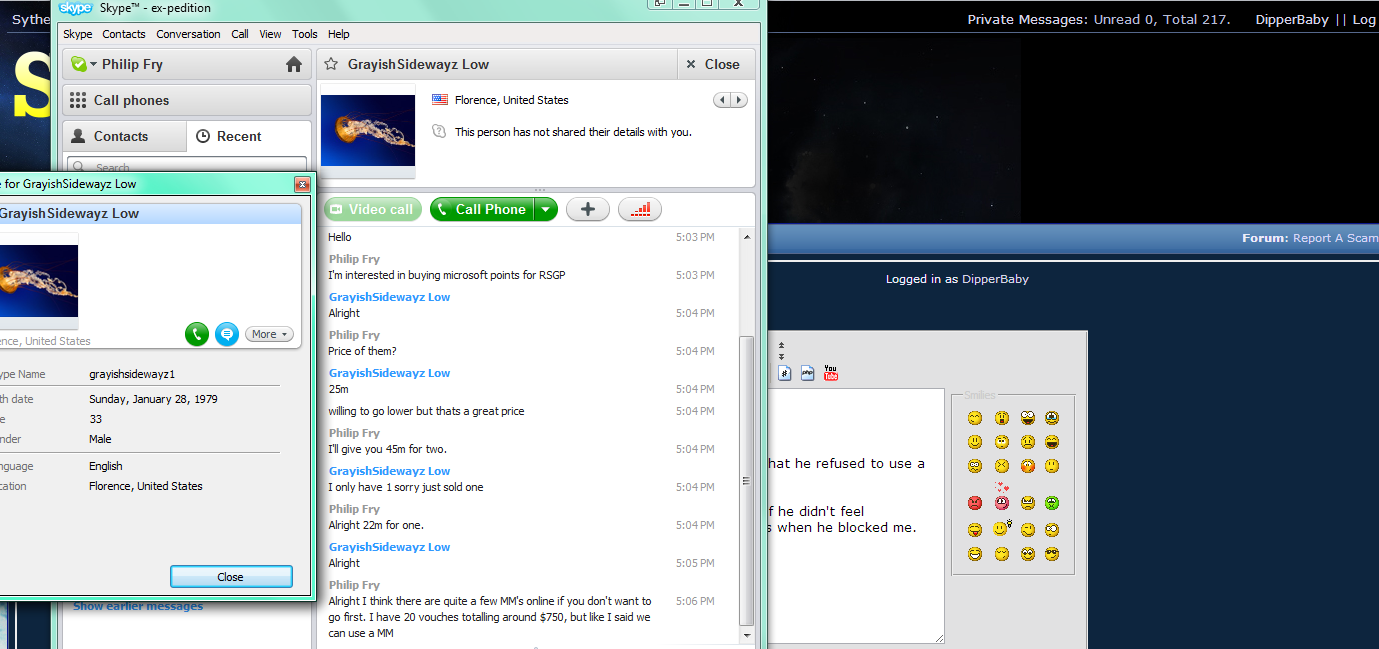This screenshot has height=649, width=1379.
Task: Open the Tools menu
Action: point(305,34)
